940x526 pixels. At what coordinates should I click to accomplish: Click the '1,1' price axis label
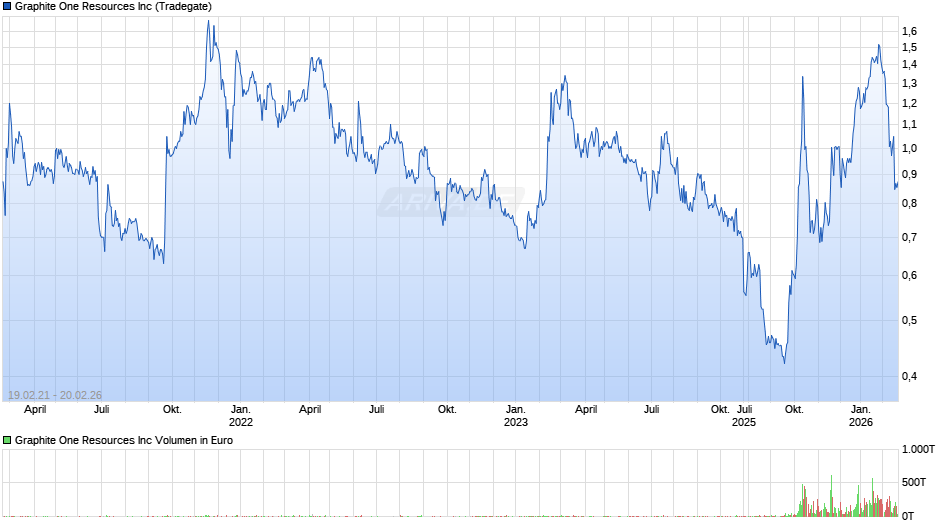[x=909, y=125]
